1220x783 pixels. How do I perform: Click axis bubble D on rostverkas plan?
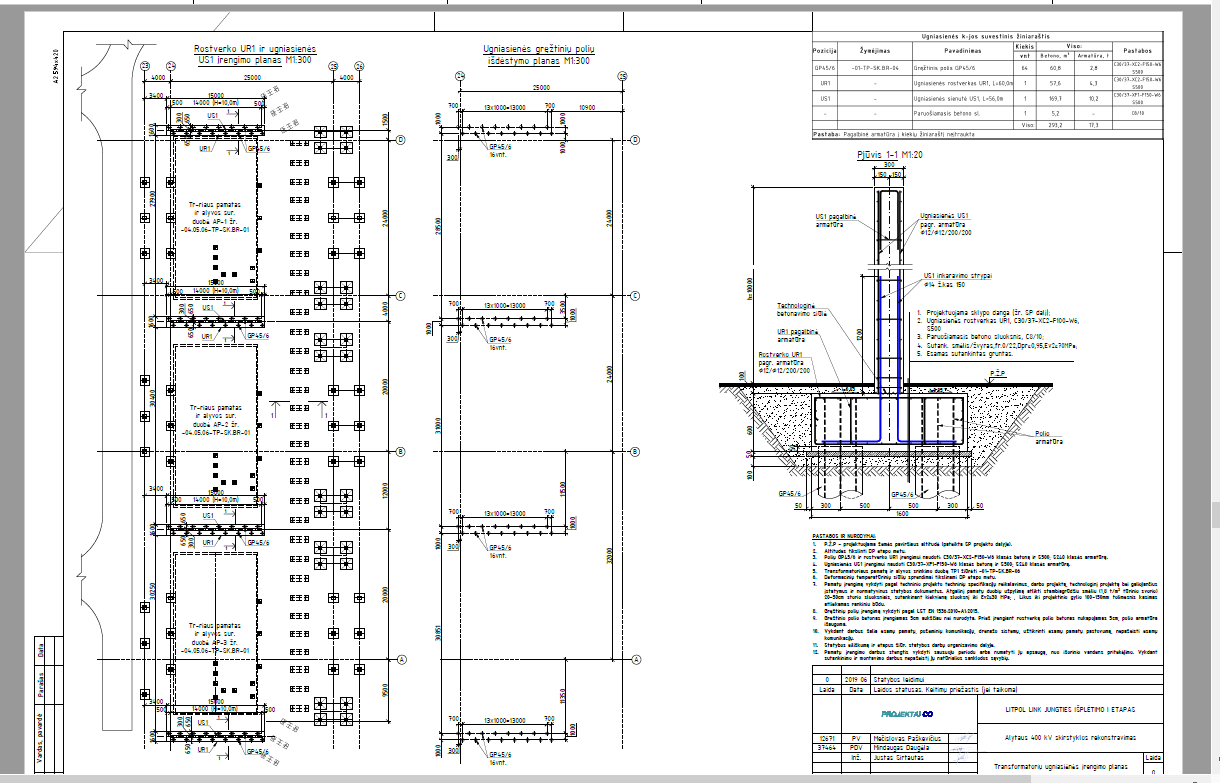[x=400, y=139]
